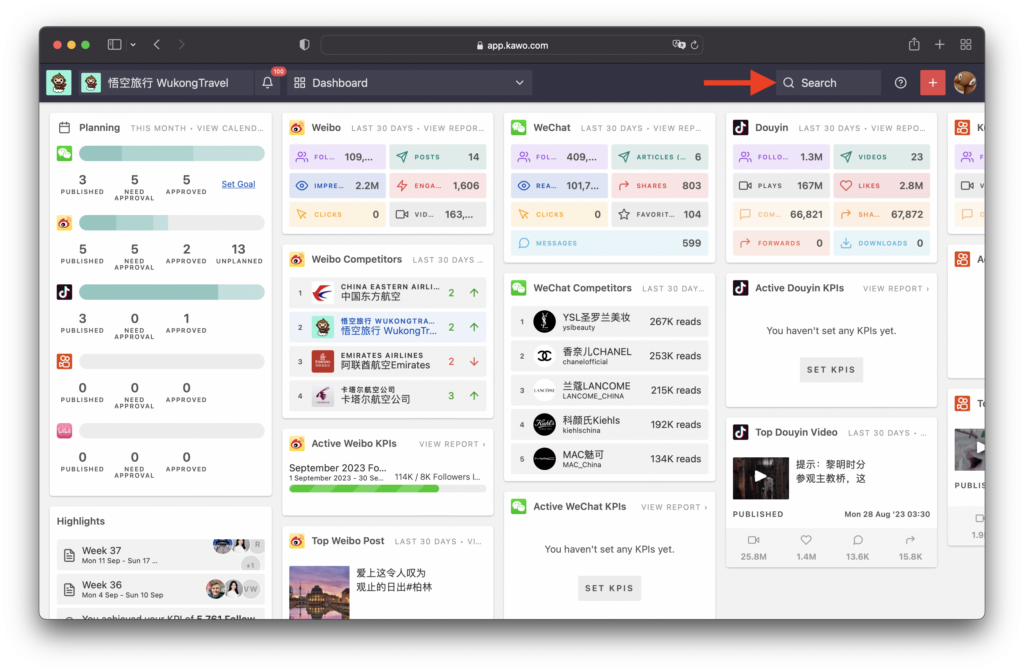
Task: Click the Weibo card logo icon
Action: (x=296, y=127)
